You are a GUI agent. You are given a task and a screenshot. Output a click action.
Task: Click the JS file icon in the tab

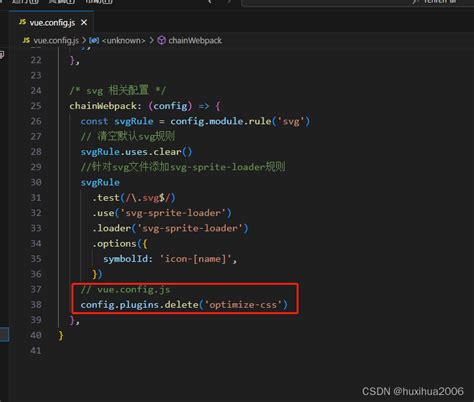[x=23, y=22]
